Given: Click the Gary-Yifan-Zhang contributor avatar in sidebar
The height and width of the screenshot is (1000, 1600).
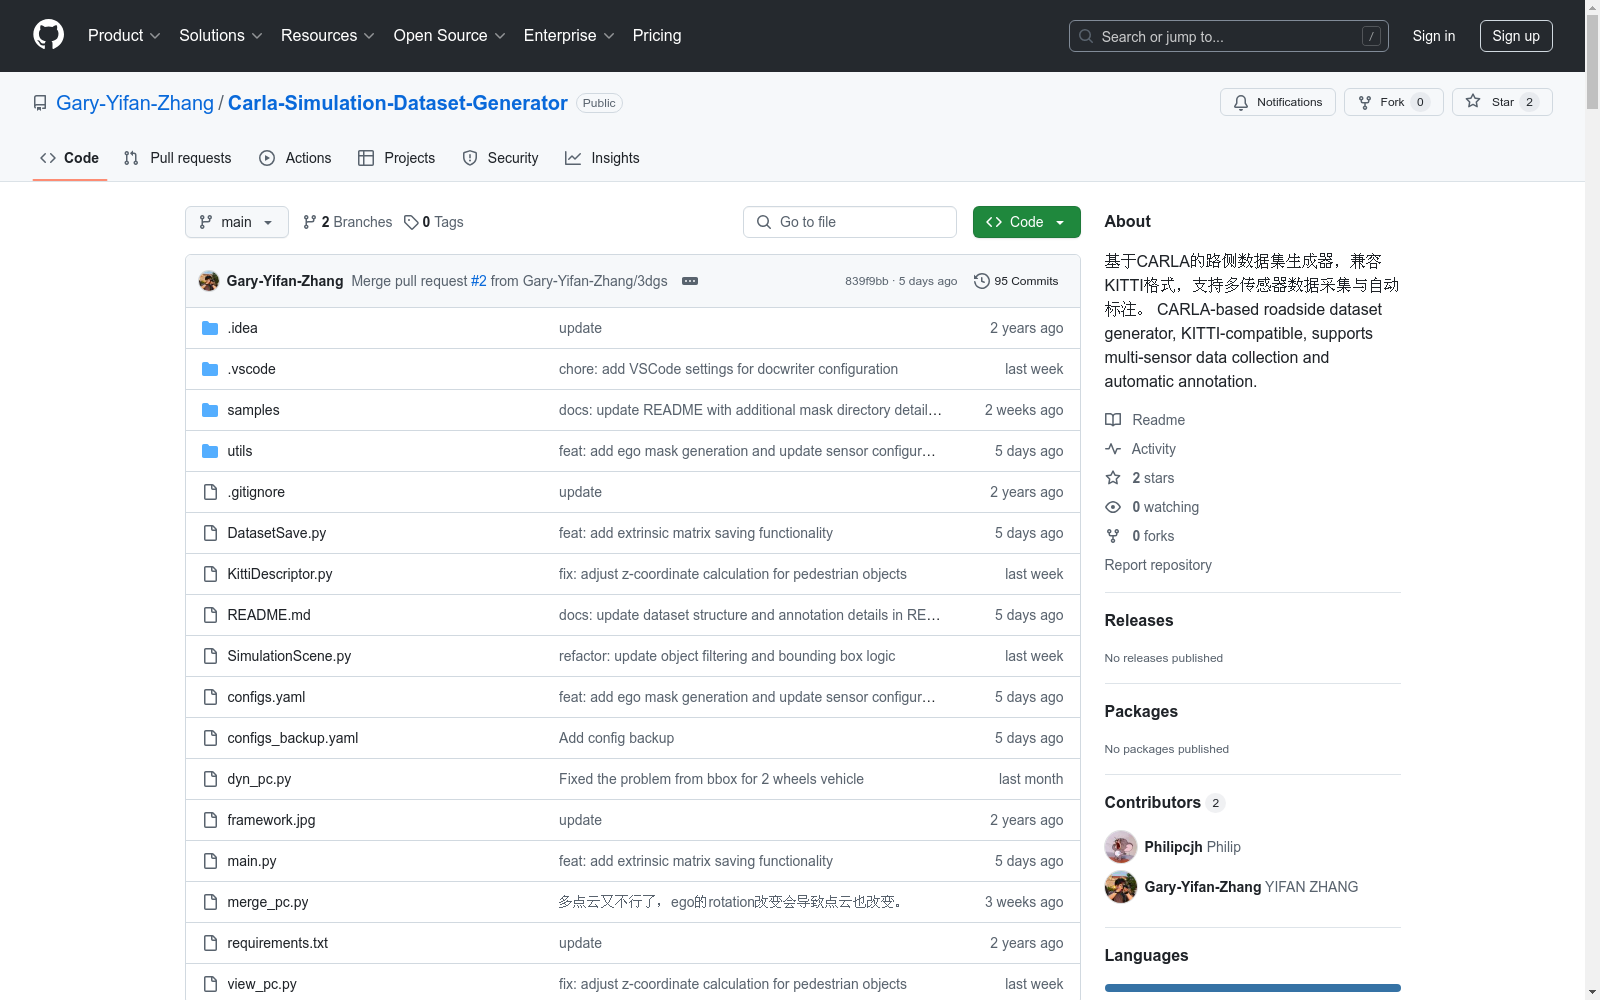Looking at the screenshot, I should (1121, 887).
